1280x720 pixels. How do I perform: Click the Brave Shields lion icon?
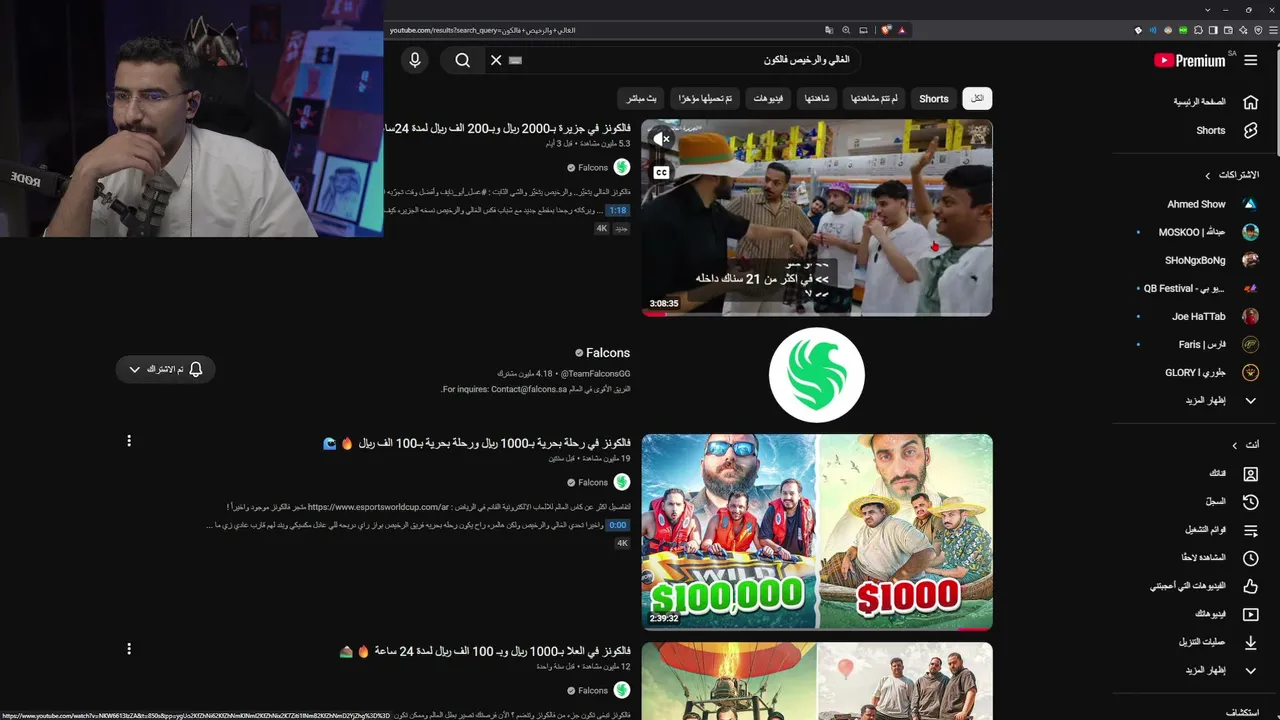click(x=886, y=31)
